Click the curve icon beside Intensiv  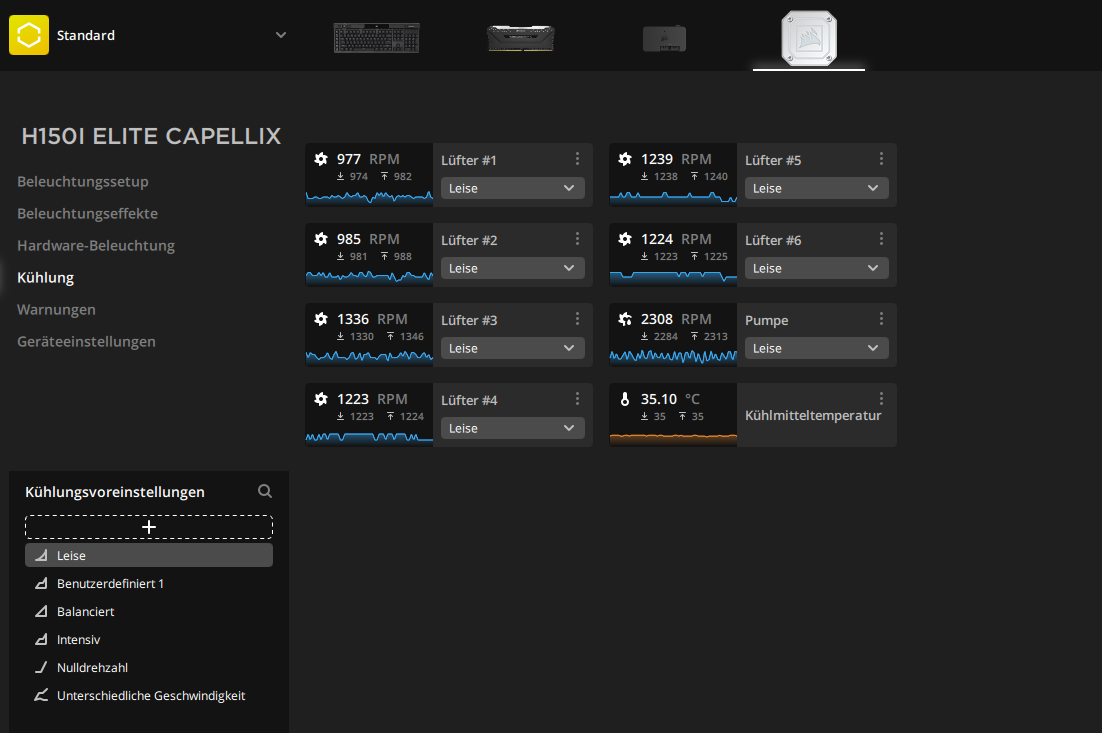[x=41, y=640]
